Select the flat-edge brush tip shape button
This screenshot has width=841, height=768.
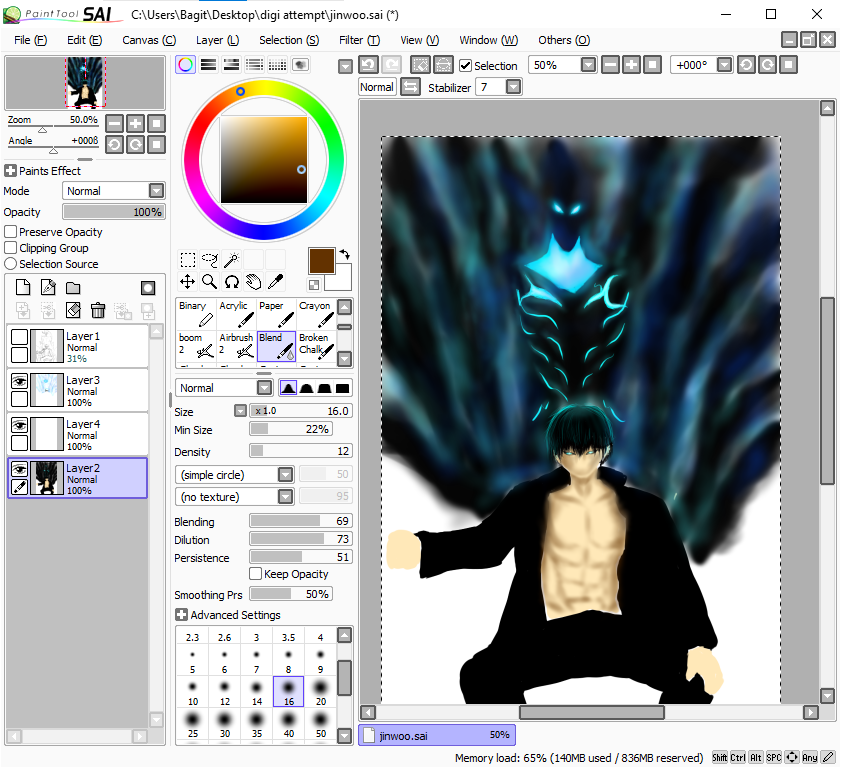pos(342,388)
